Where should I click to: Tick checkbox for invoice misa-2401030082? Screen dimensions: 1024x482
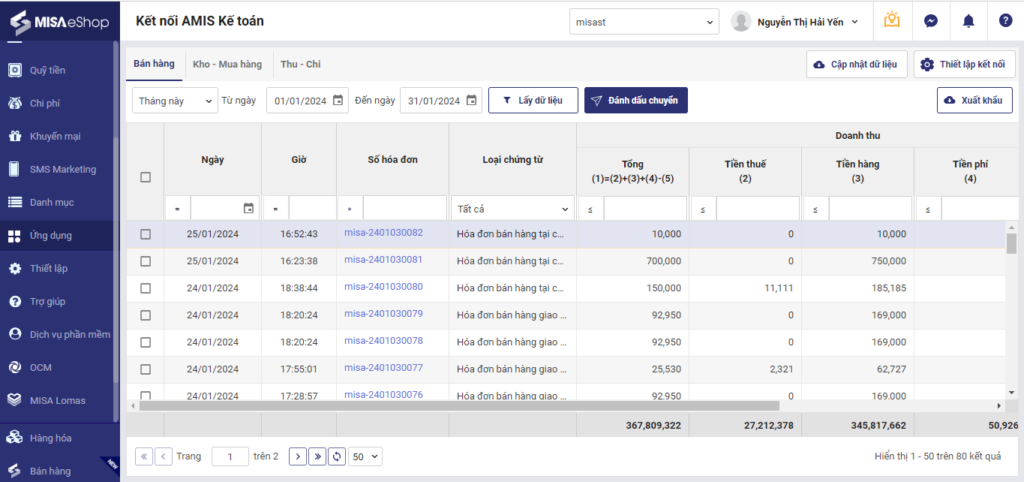point(146,234)
